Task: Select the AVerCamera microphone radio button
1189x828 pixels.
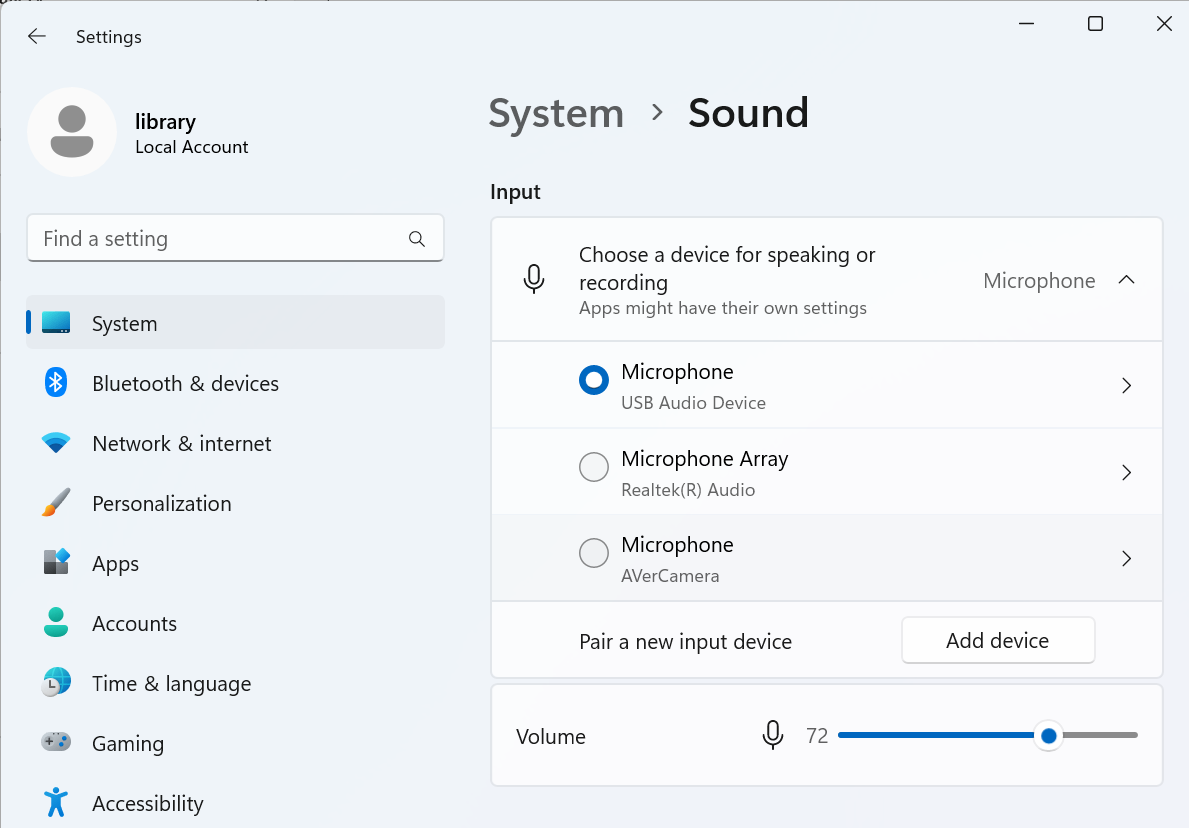Action: point(594,553)
